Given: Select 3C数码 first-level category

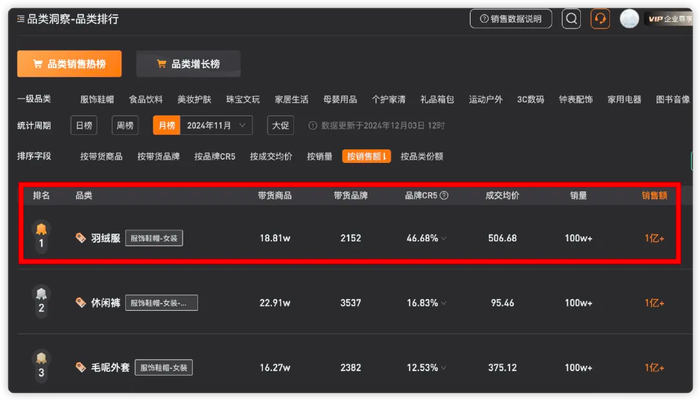Looking at the screenshot, I should click(x=531, y=99).
